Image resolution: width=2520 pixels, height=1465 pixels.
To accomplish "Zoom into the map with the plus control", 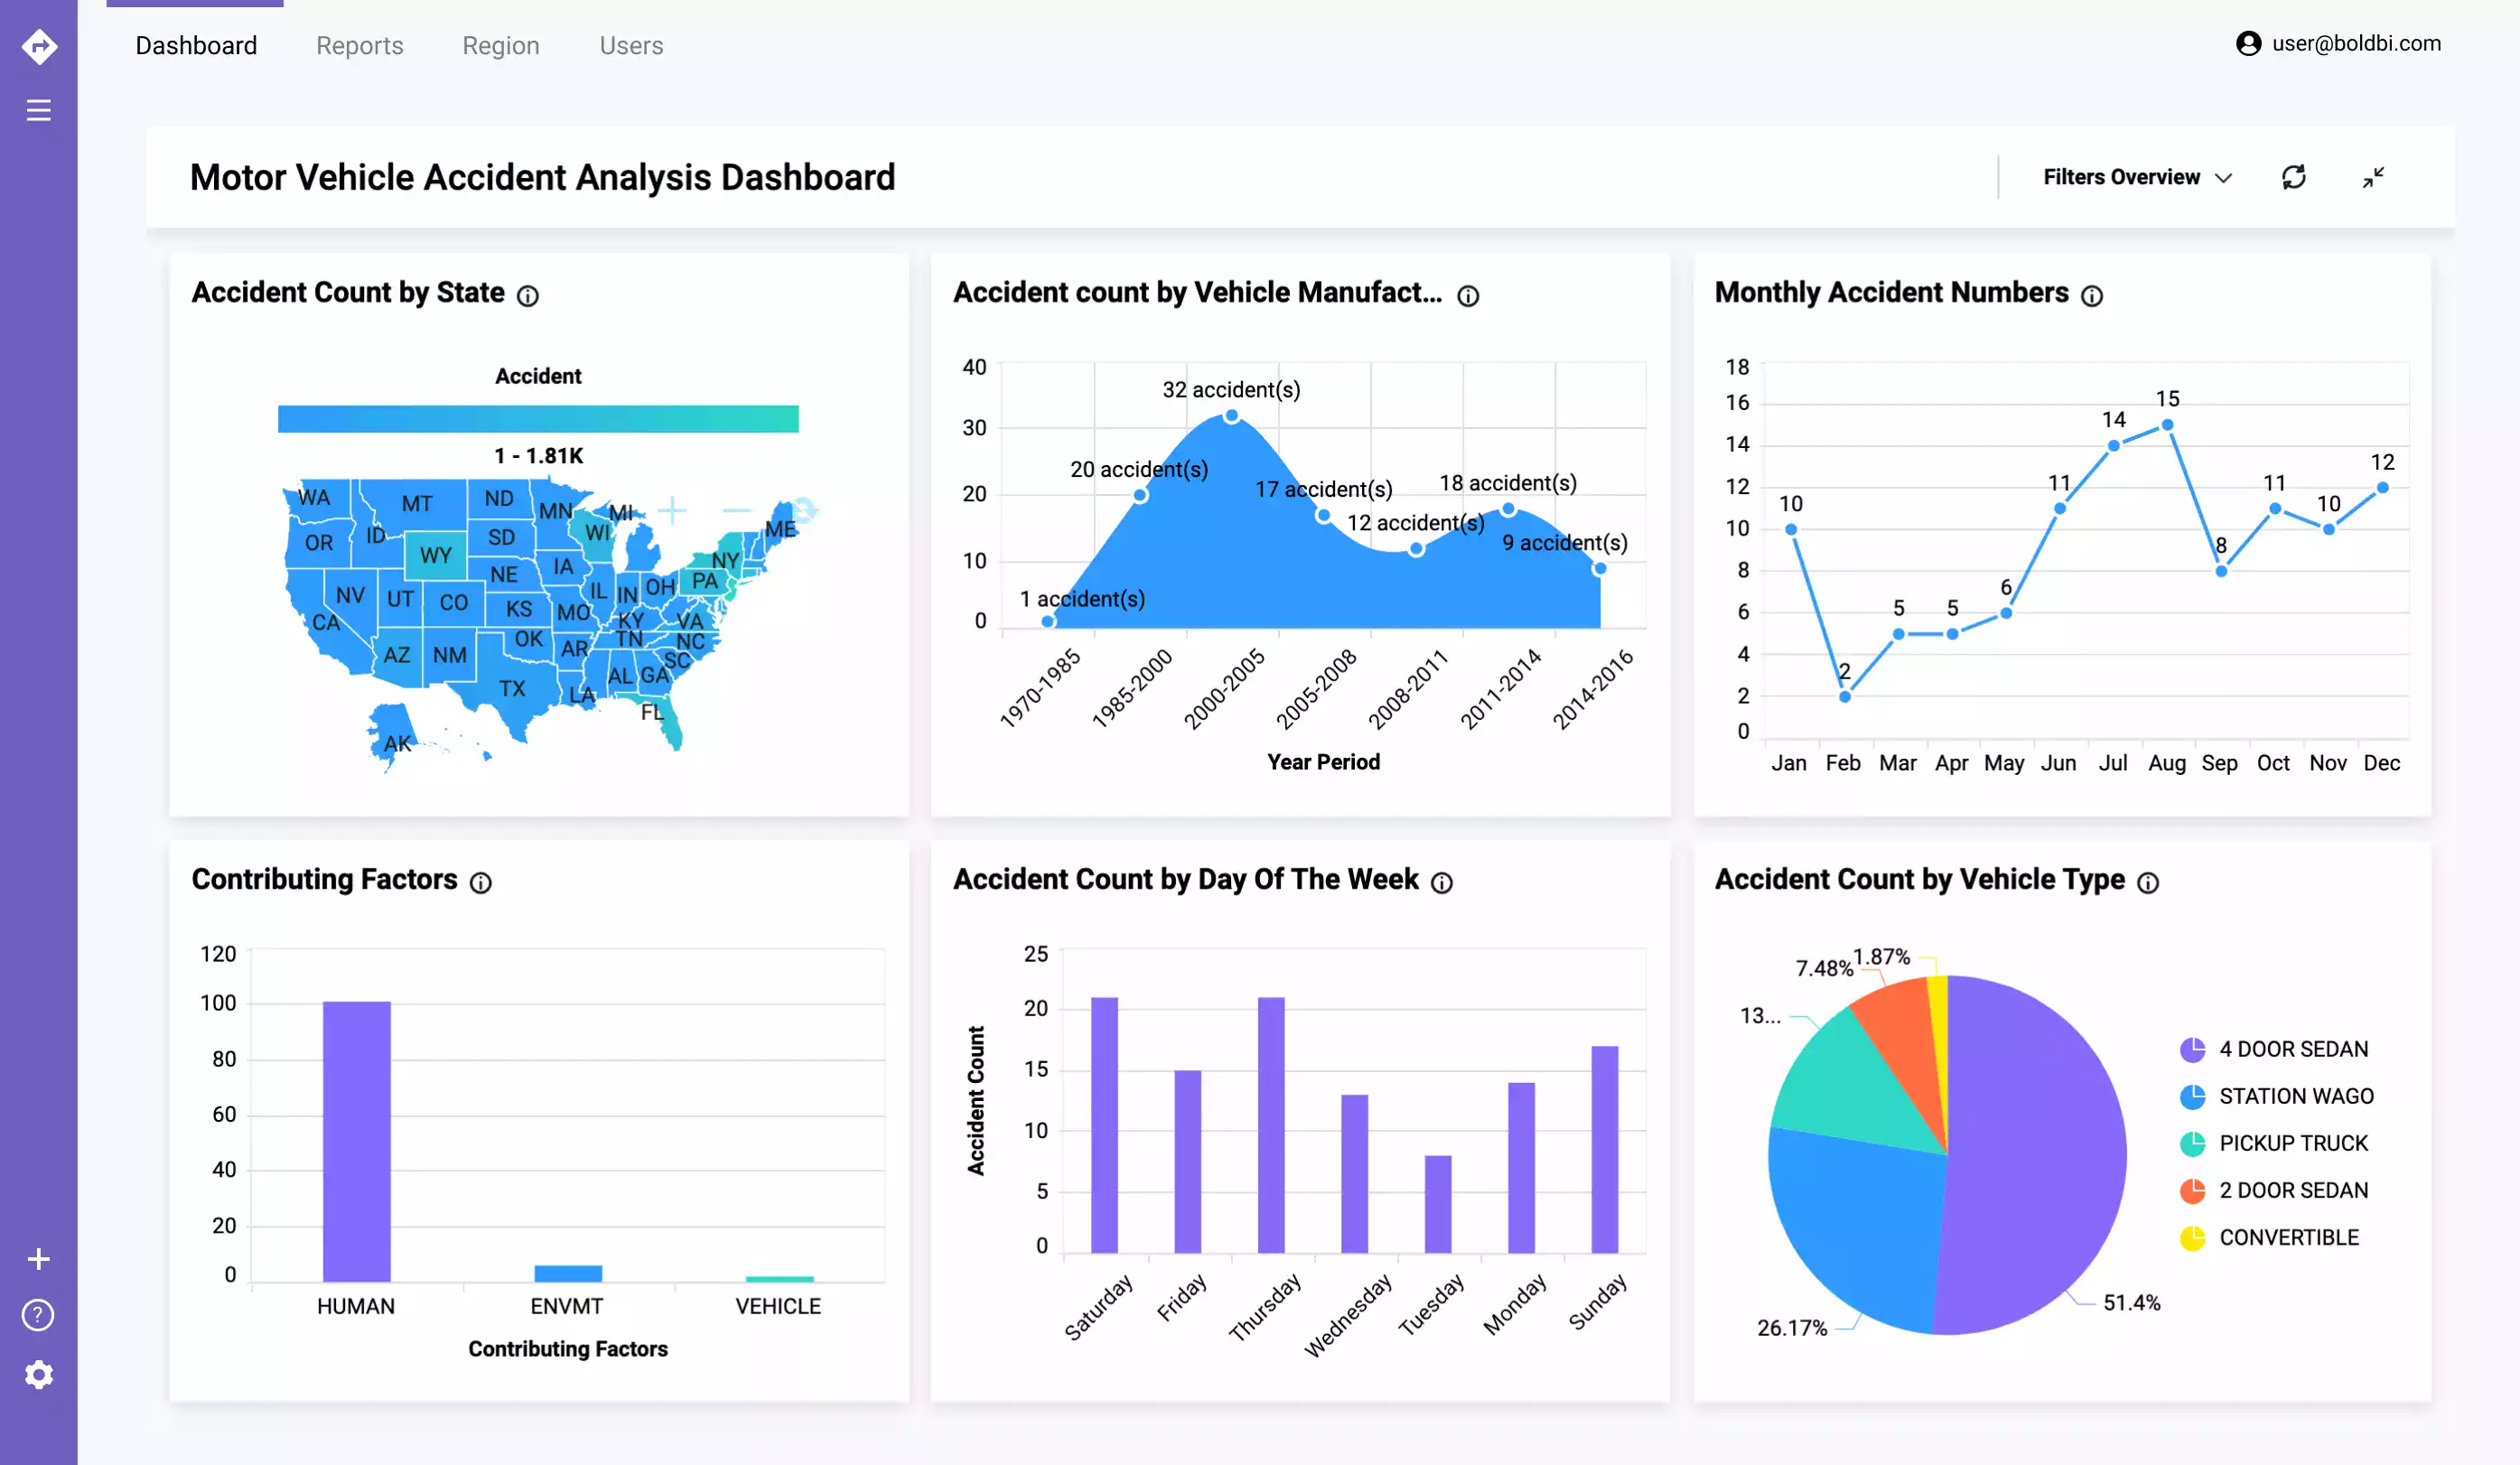I will click(673, 512).
